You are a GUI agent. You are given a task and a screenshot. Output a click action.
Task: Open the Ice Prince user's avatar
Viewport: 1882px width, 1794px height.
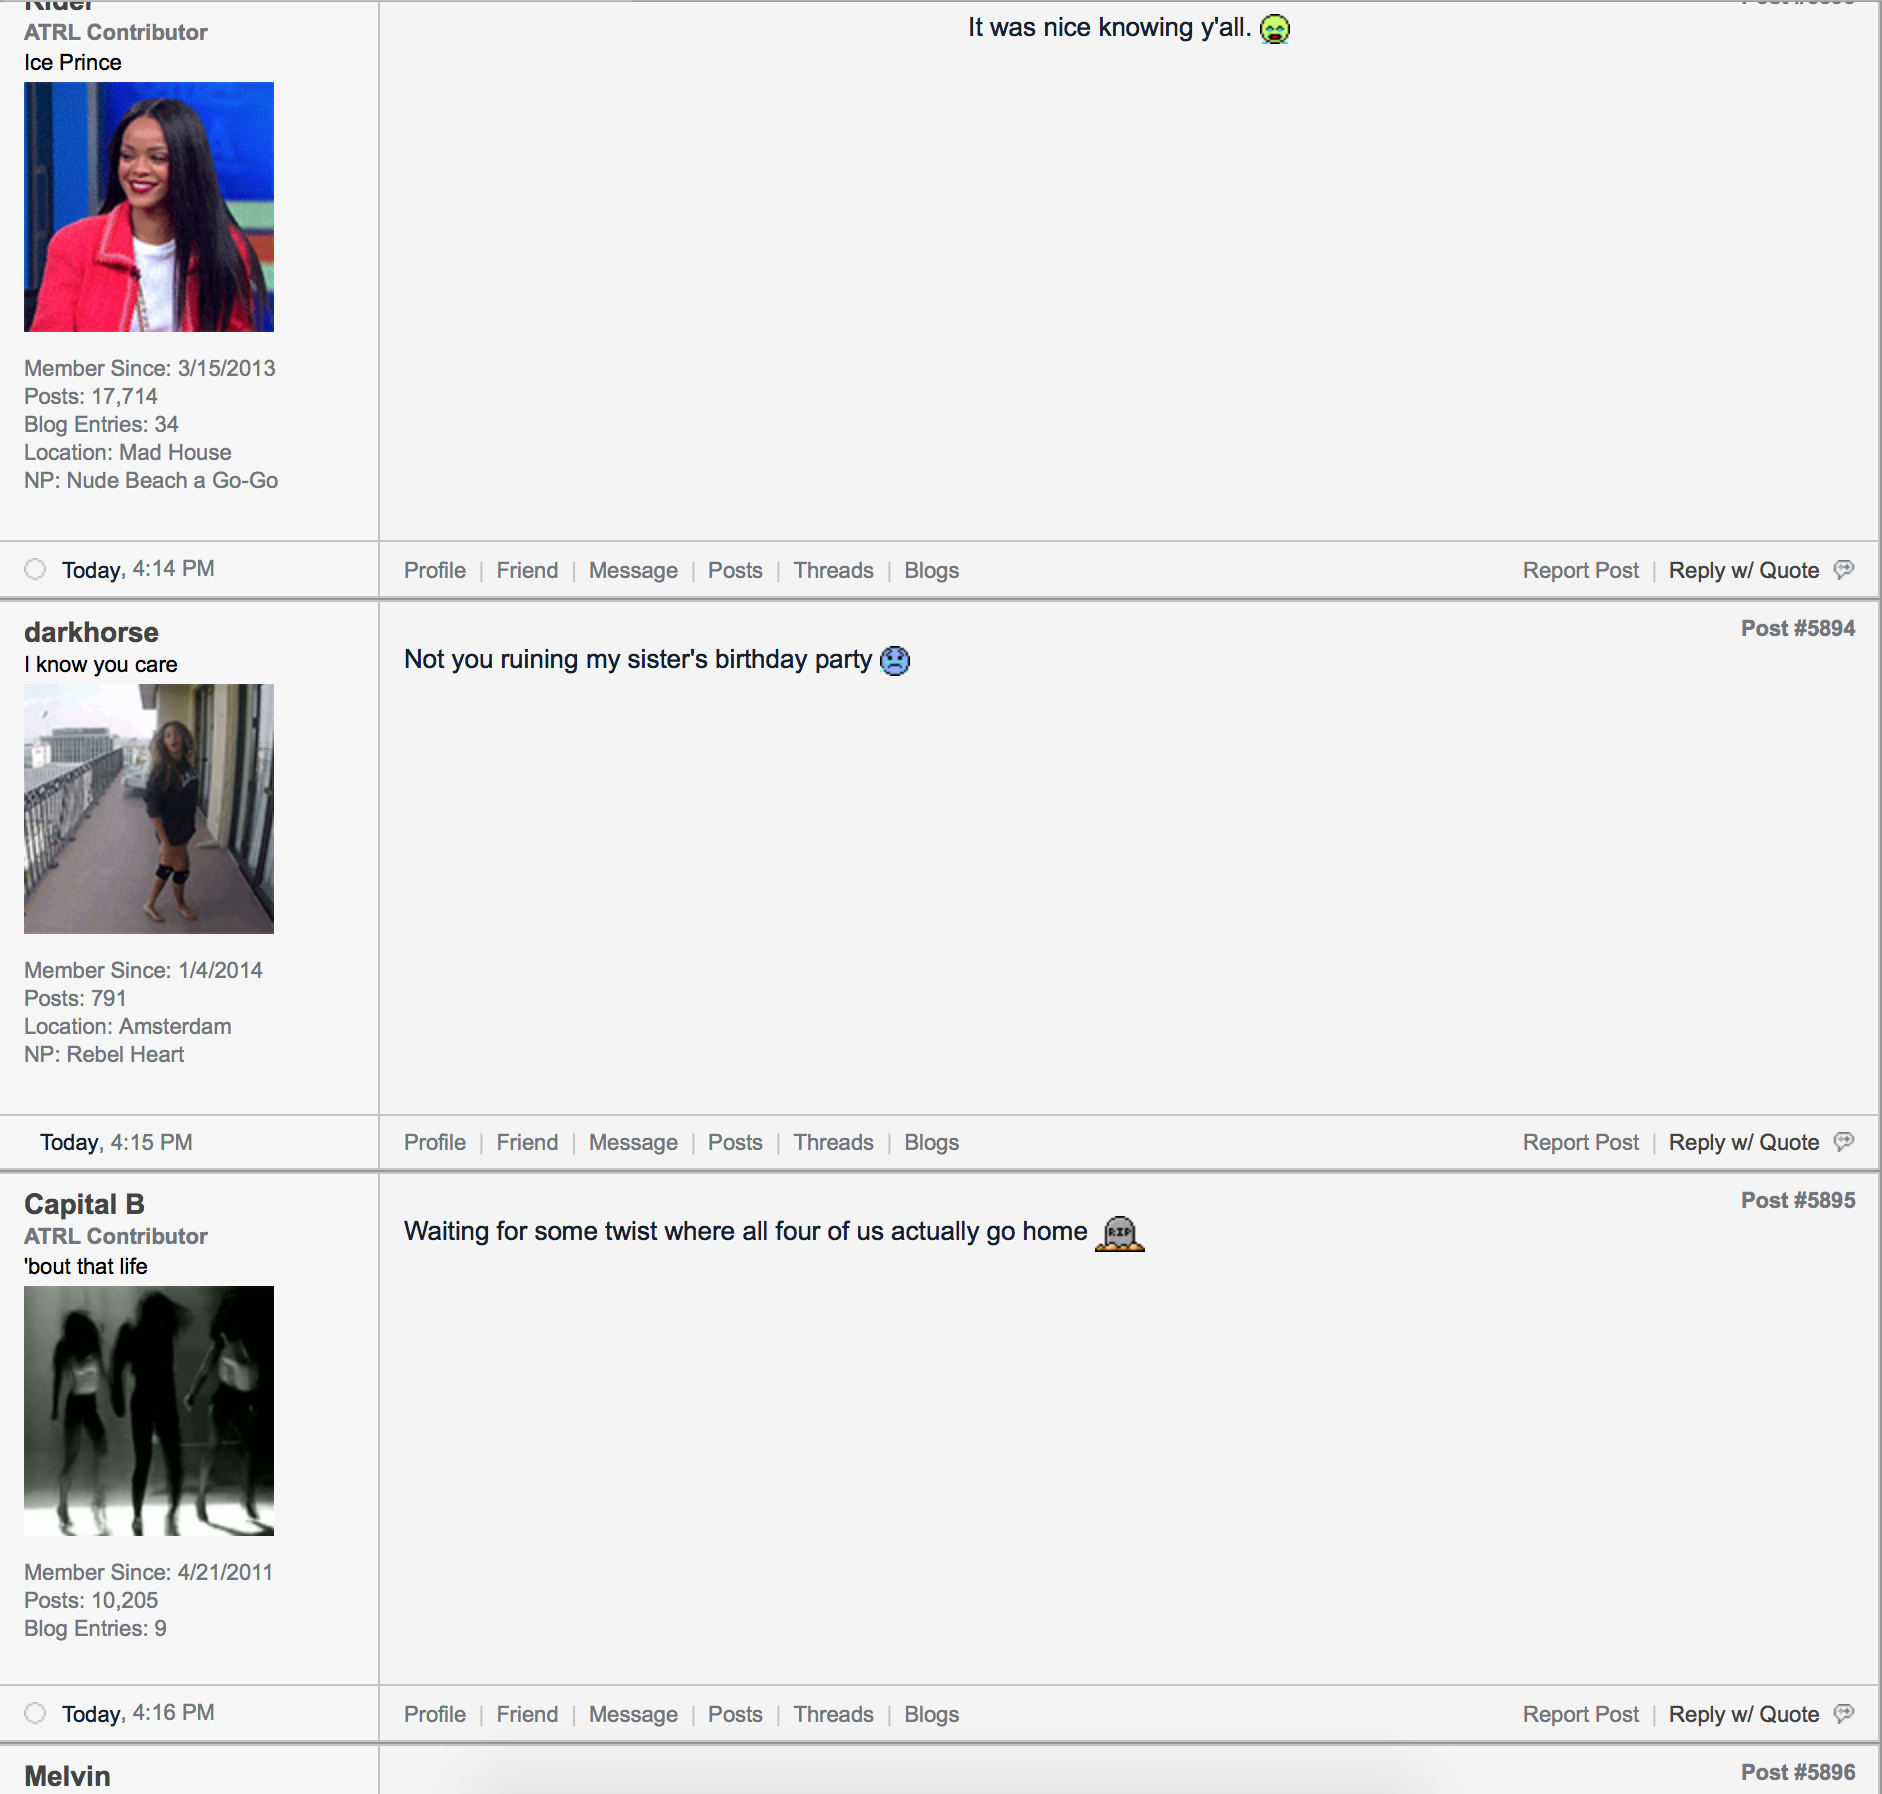click(149, 207)
